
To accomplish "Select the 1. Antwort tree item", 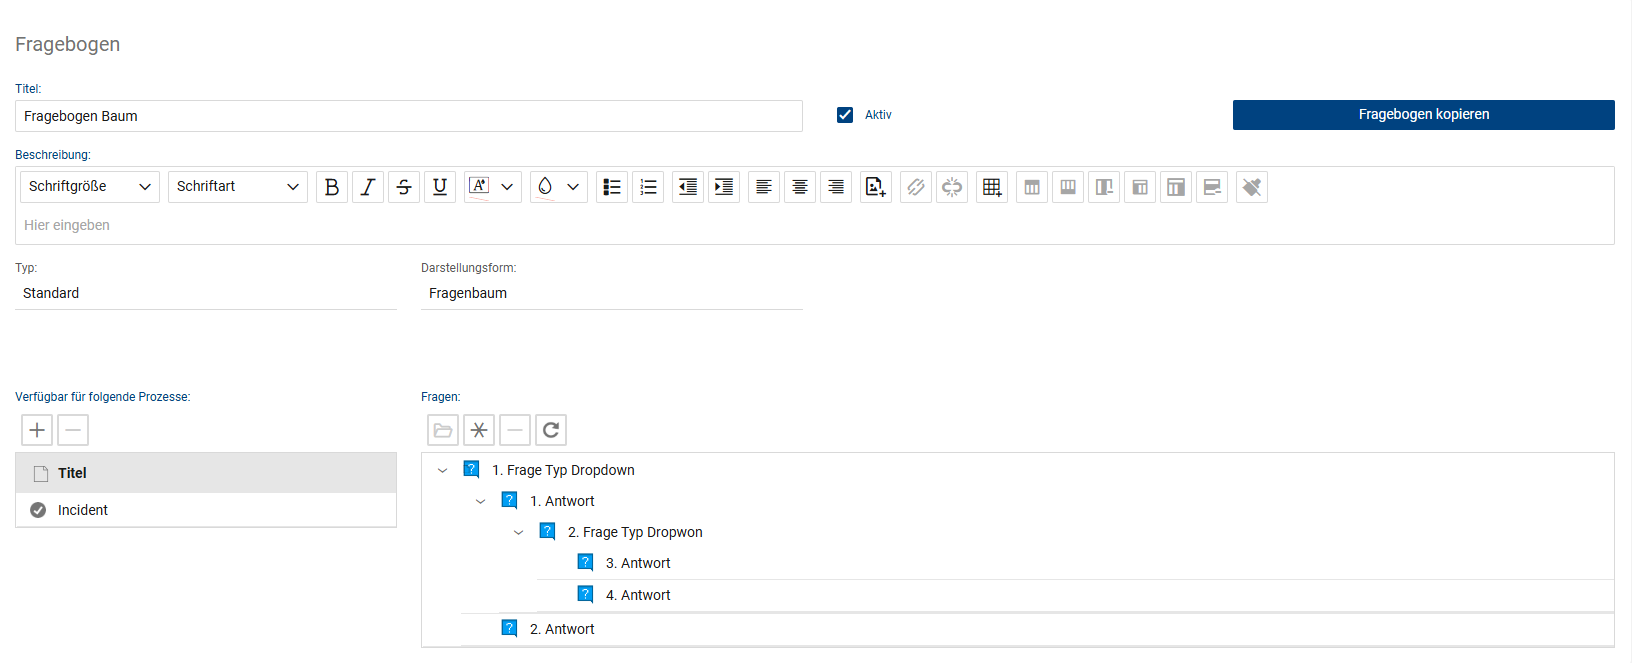I will 562,501.
